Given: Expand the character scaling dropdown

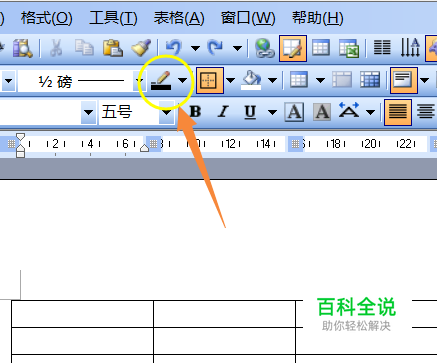Looking at the screenshot, I should pyautogui.click(x=370, y=112).
